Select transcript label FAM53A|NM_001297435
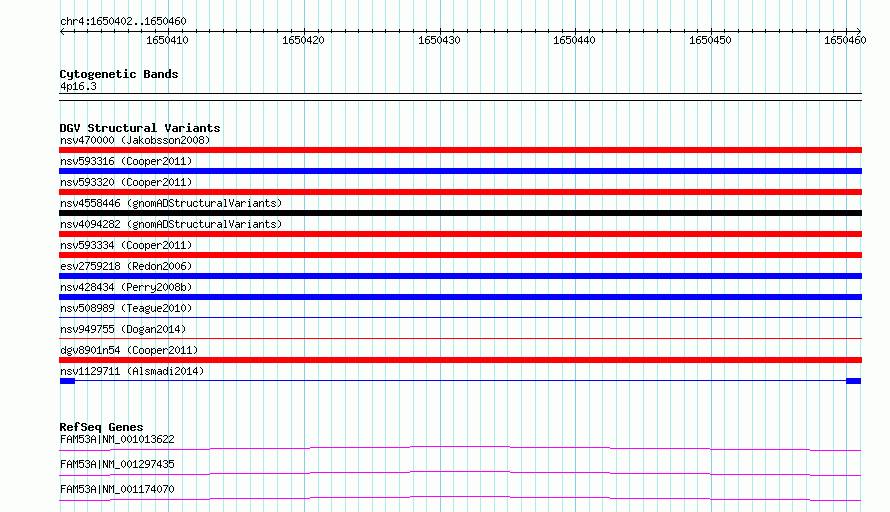This screenshot has height=512, width=890. 117,464
